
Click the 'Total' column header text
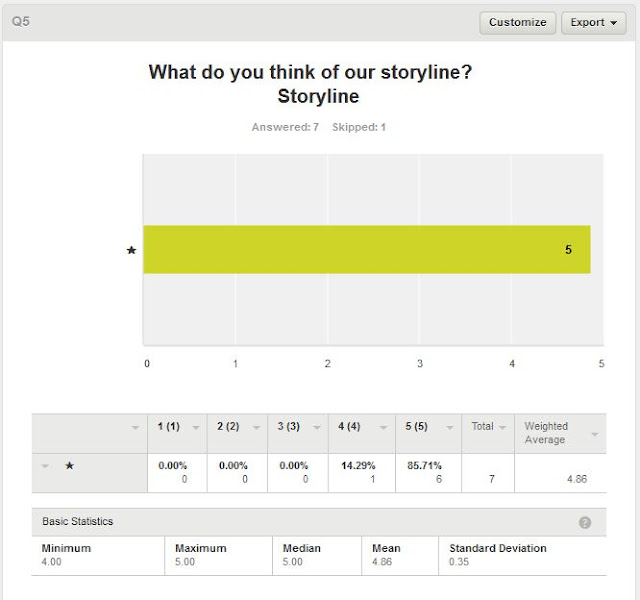coord(482,426)
